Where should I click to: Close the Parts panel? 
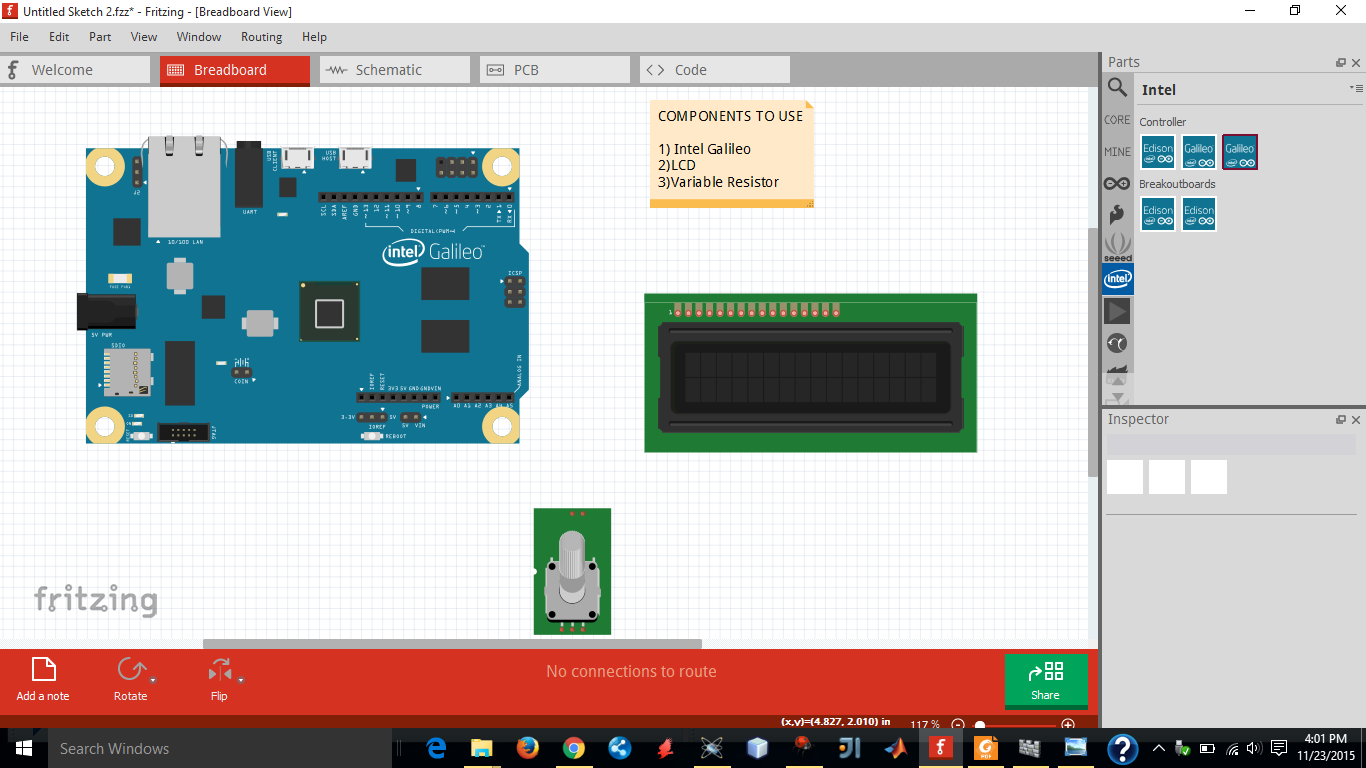point(1356,62)
